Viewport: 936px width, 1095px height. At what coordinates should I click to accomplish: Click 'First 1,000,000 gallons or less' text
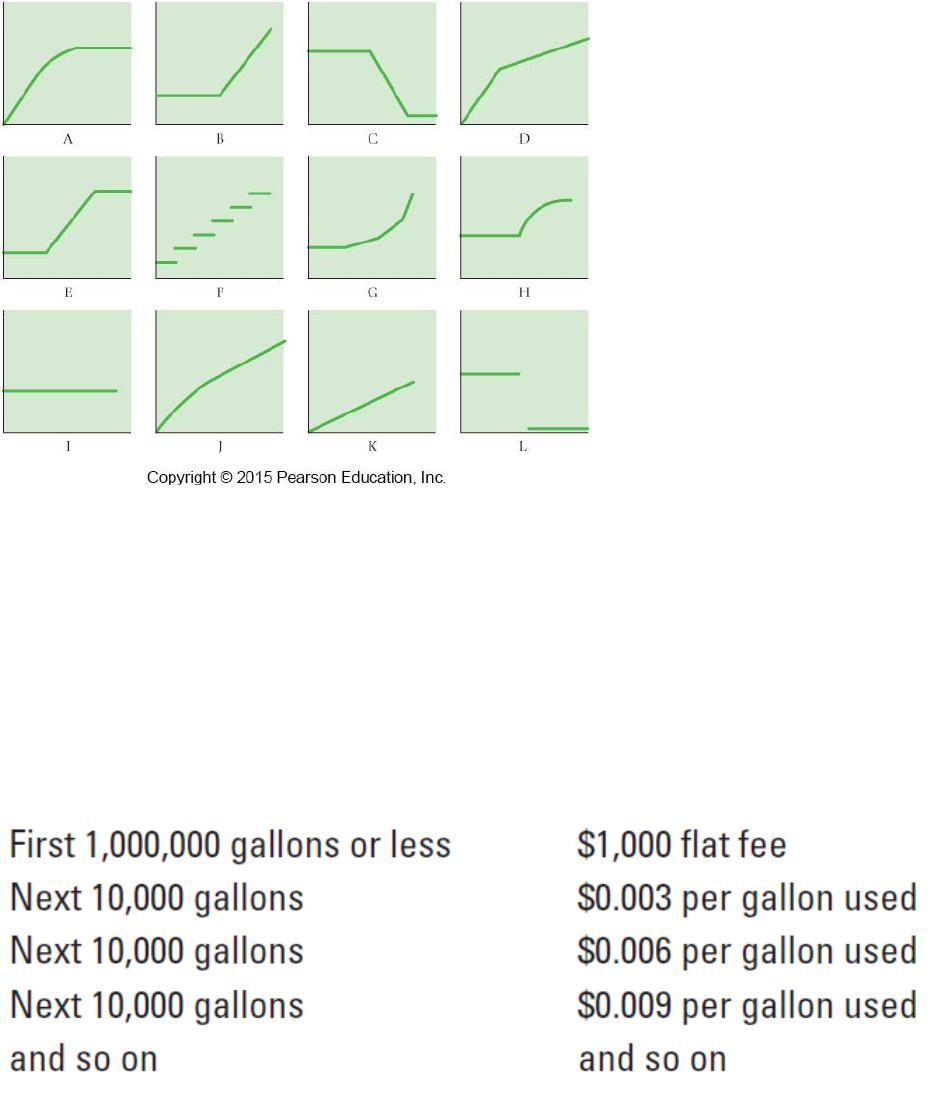(230, 844)
